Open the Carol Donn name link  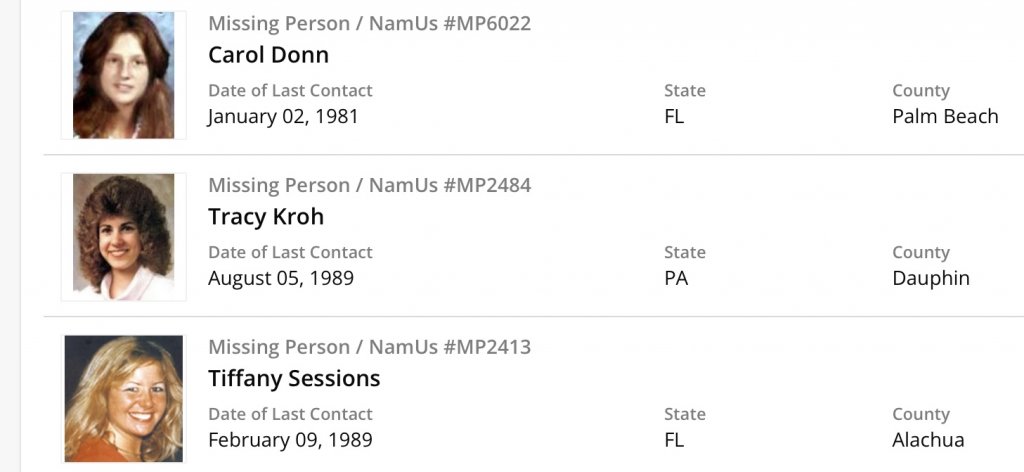pos(268,54)
